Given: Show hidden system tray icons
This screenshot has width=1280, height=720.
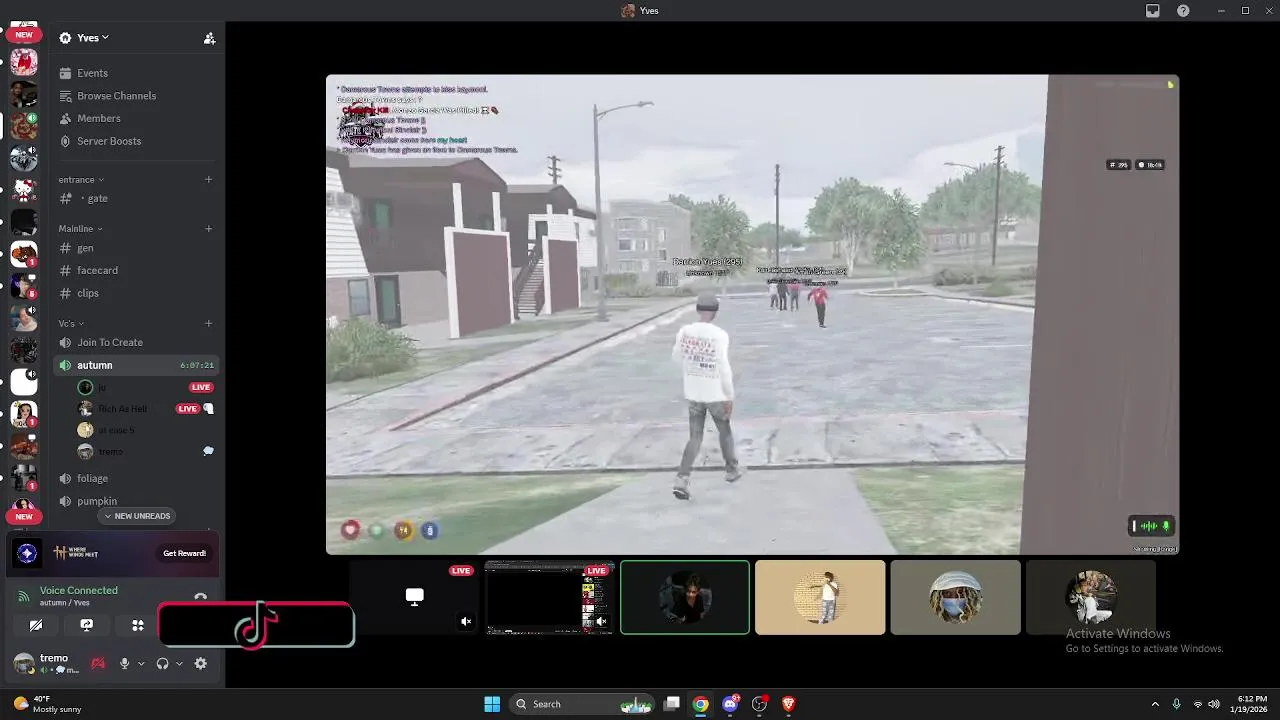Looking at the screenshot, I should click(1155, 704).
